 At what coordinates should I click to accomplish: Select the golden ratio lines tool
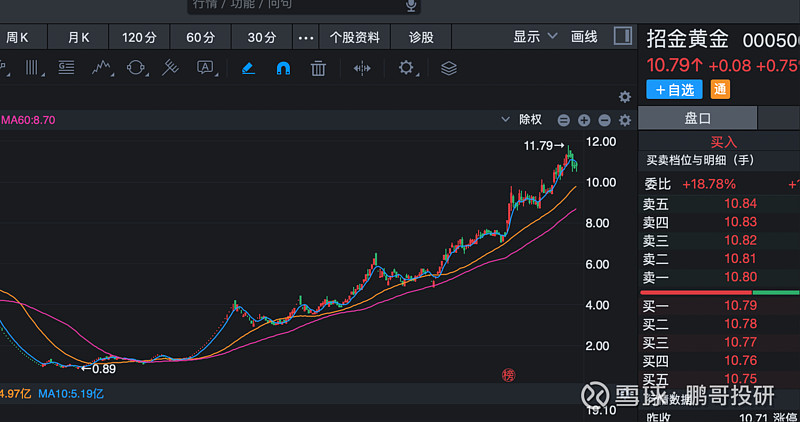tap(66, 68)
